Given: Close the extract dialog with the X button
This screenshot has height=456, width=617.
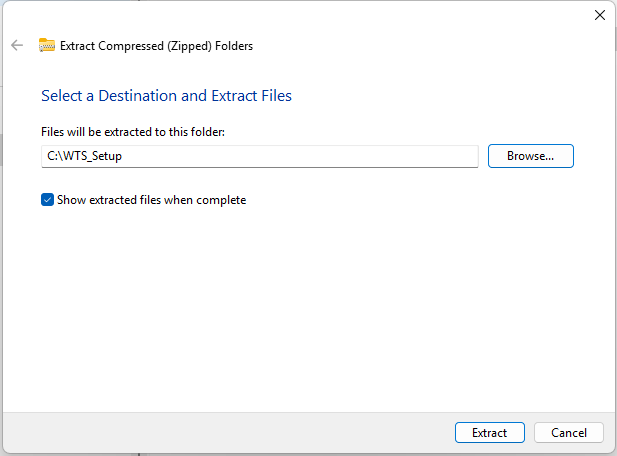Looking at the screenshot, I should [599, 15].
